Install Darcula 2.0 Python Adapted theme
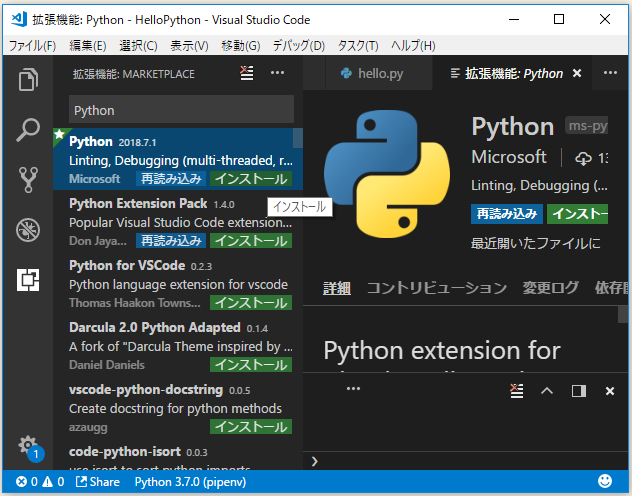 (x=251, y=365)
